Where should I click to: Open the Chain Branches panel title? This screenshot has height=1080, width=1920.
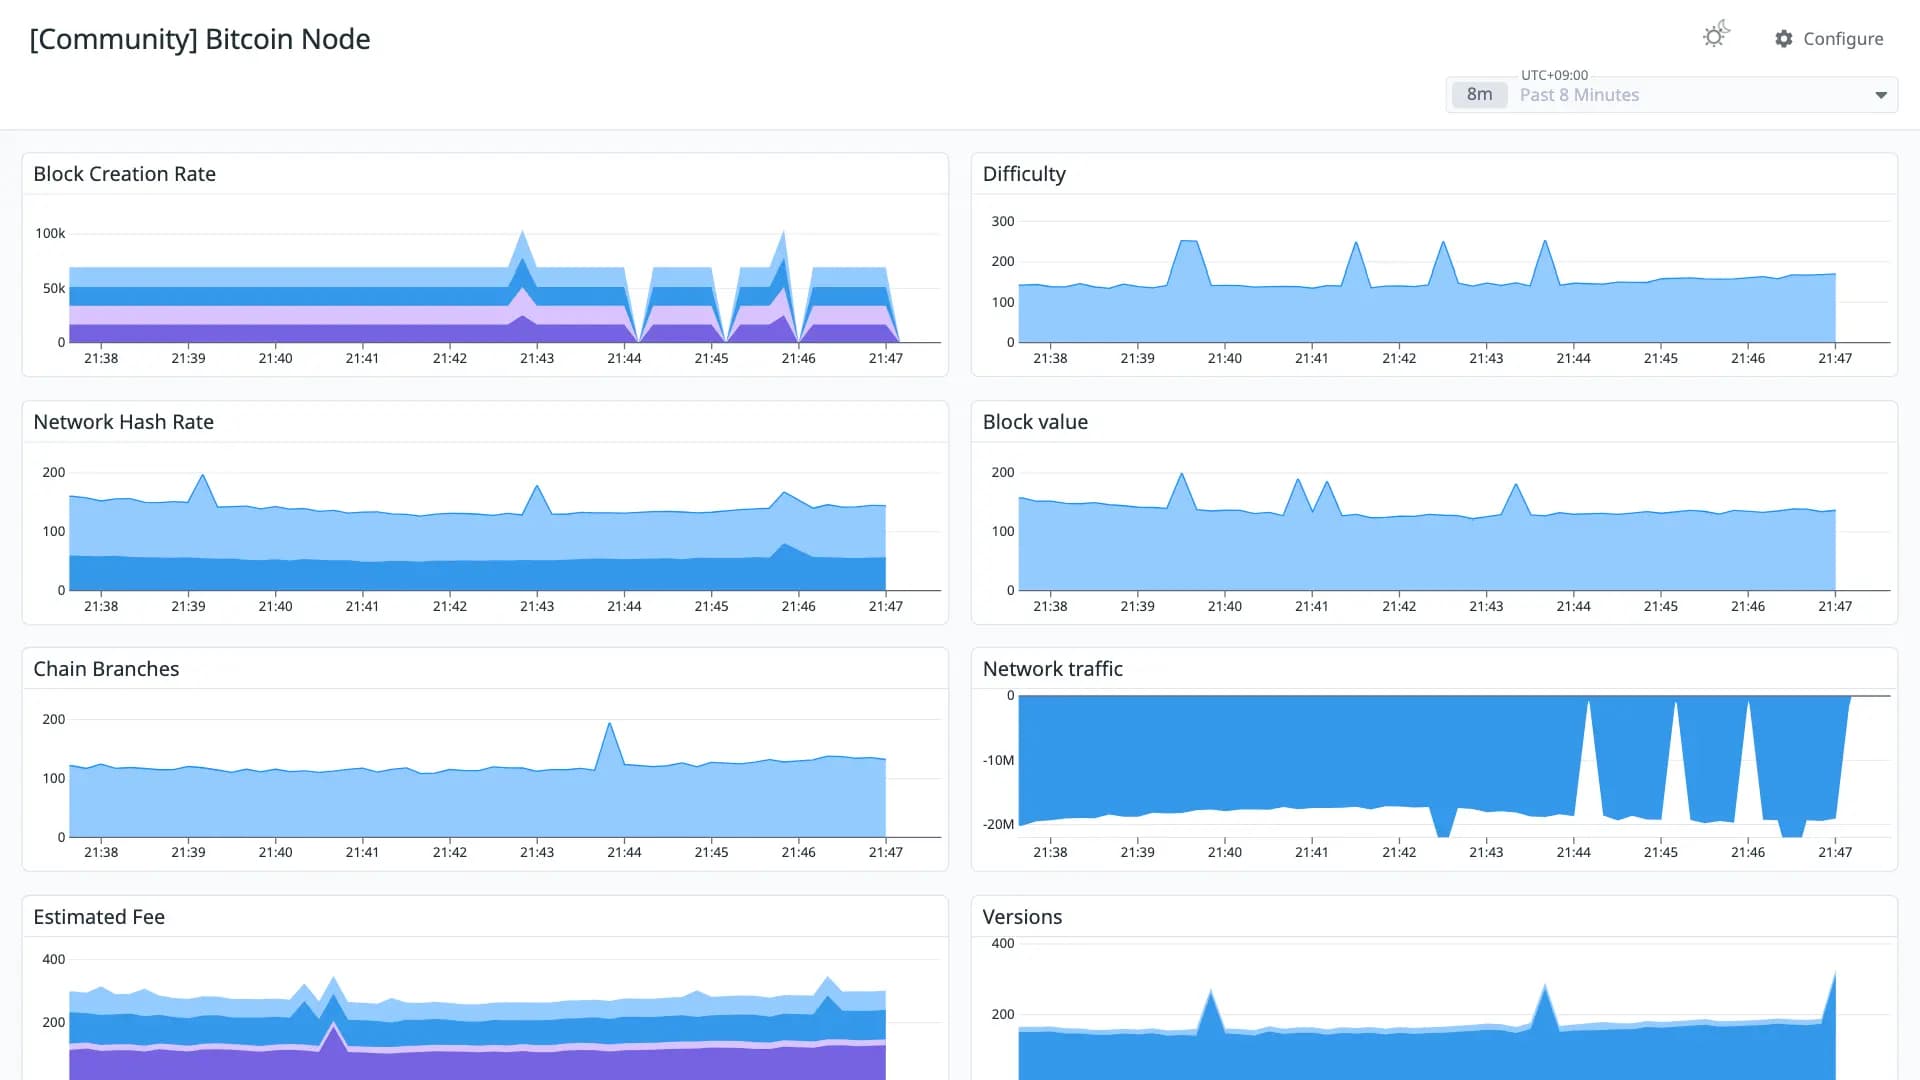coord(106,669)
